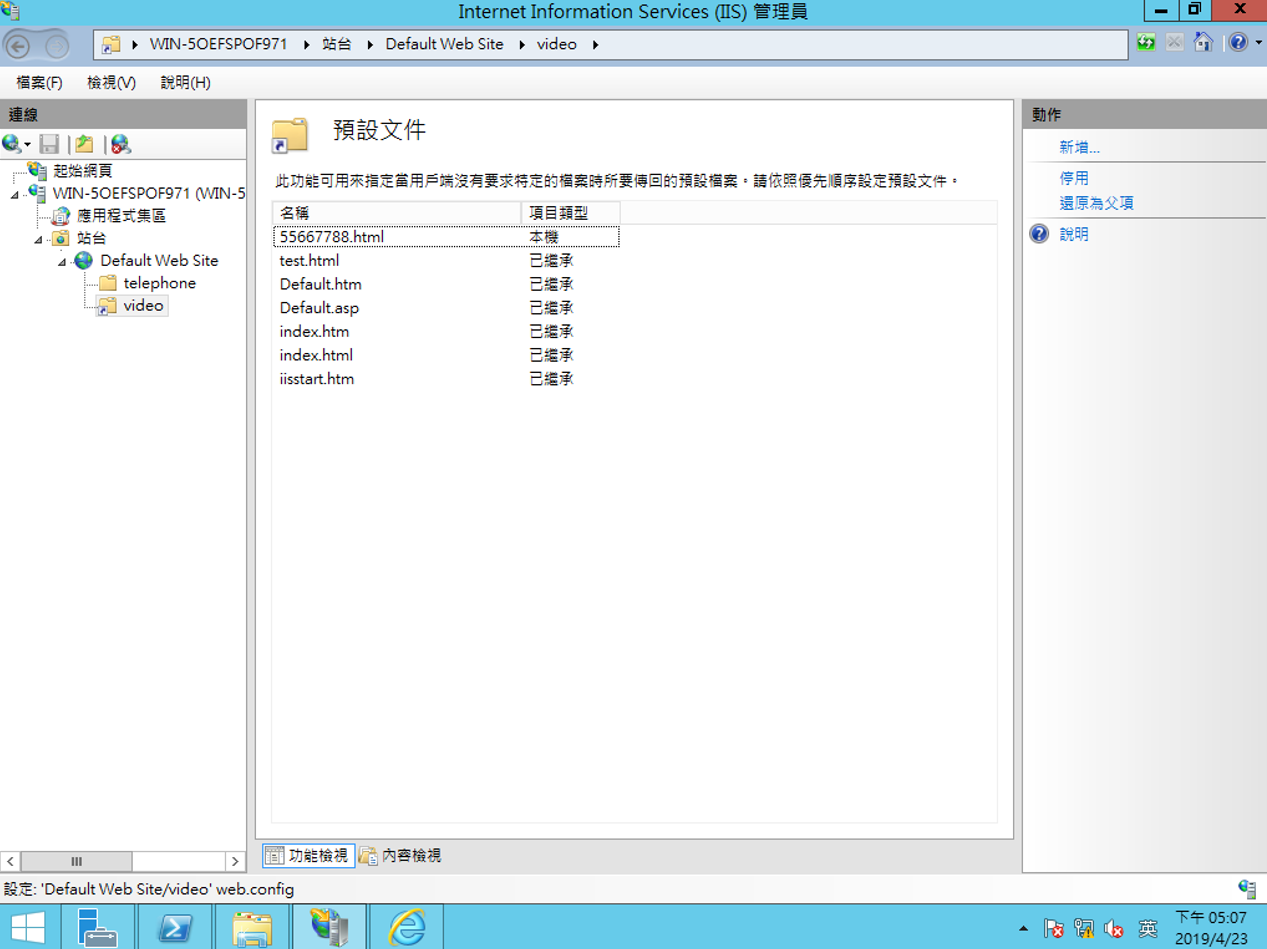The width and height of the screenshot is (1267, 949).
Task: Click WIN-5OEFSPOF971 breadcrumb in address bar
Action: tap(219, 44)
